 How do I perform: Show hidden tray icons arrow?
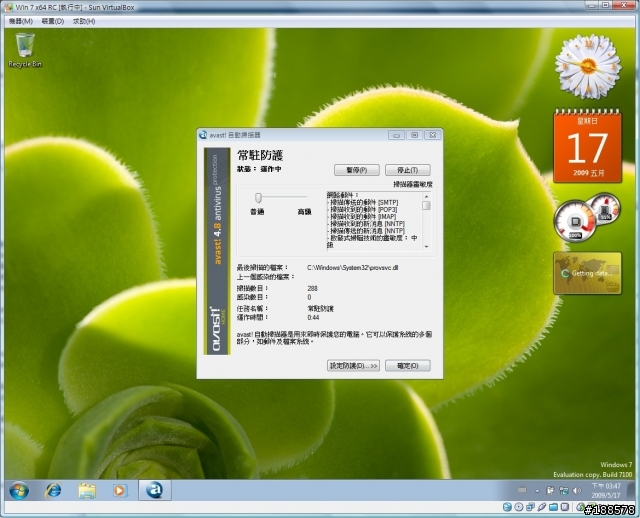537,491
